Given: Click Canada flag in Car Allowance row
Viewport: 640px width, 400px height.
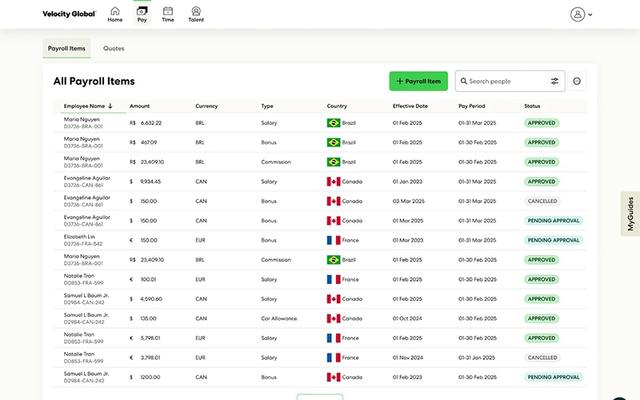Looking at the screenshot, I should click(x=333, y=318).
